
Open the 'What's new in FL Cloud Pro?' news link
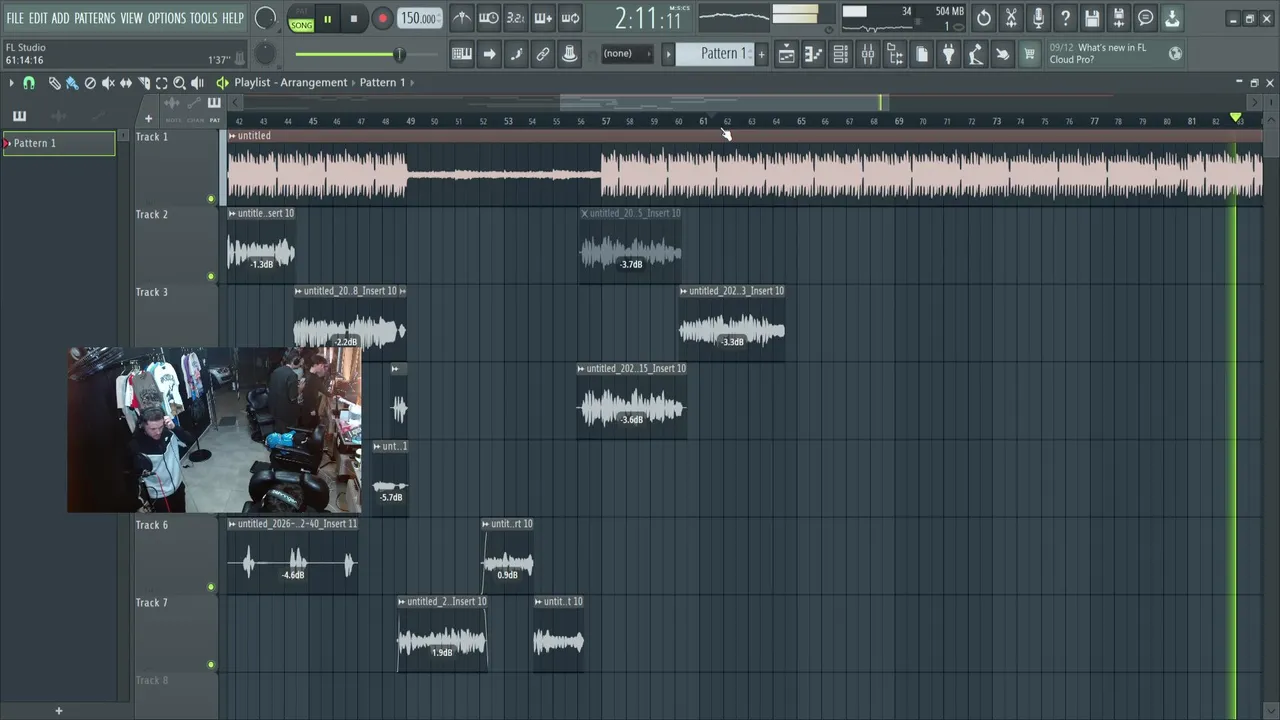tap(1098, 54)
